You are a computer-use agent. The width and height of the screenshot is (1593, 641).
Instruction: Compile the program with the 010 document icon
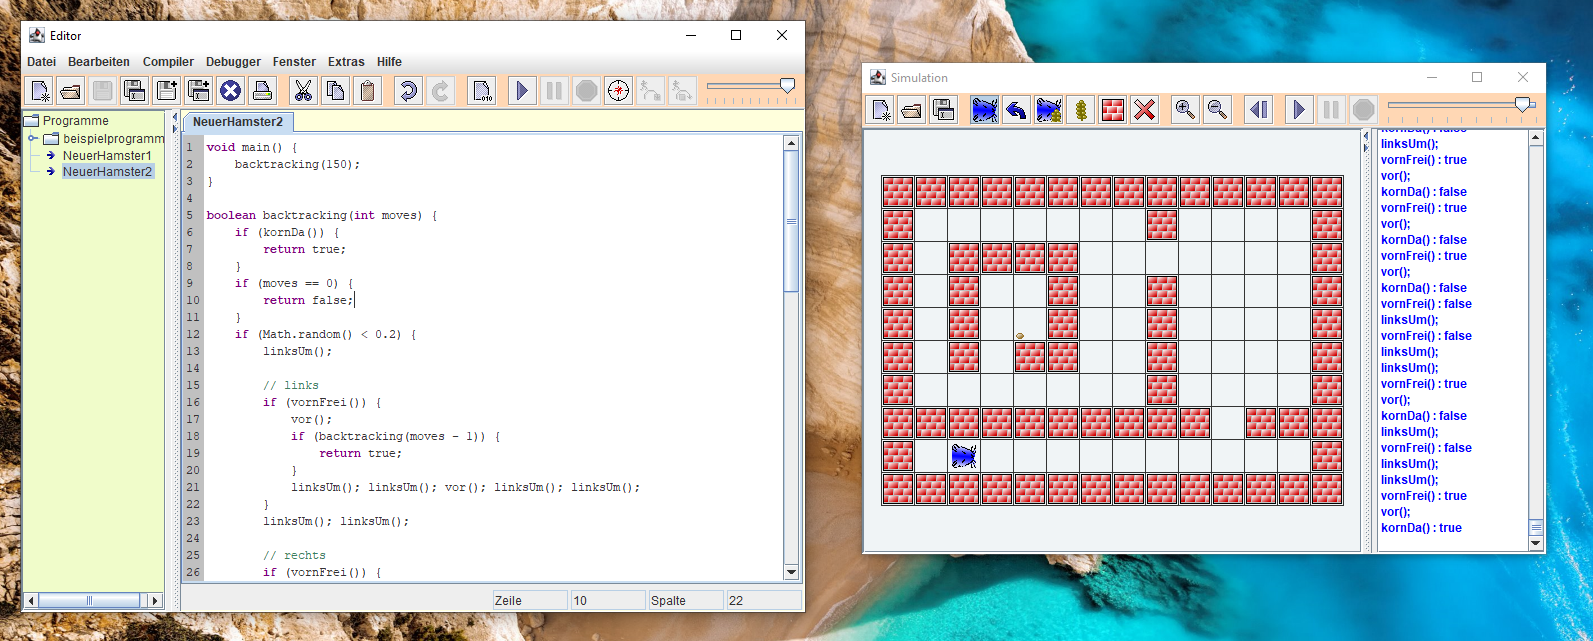click(x=482, y=91)
